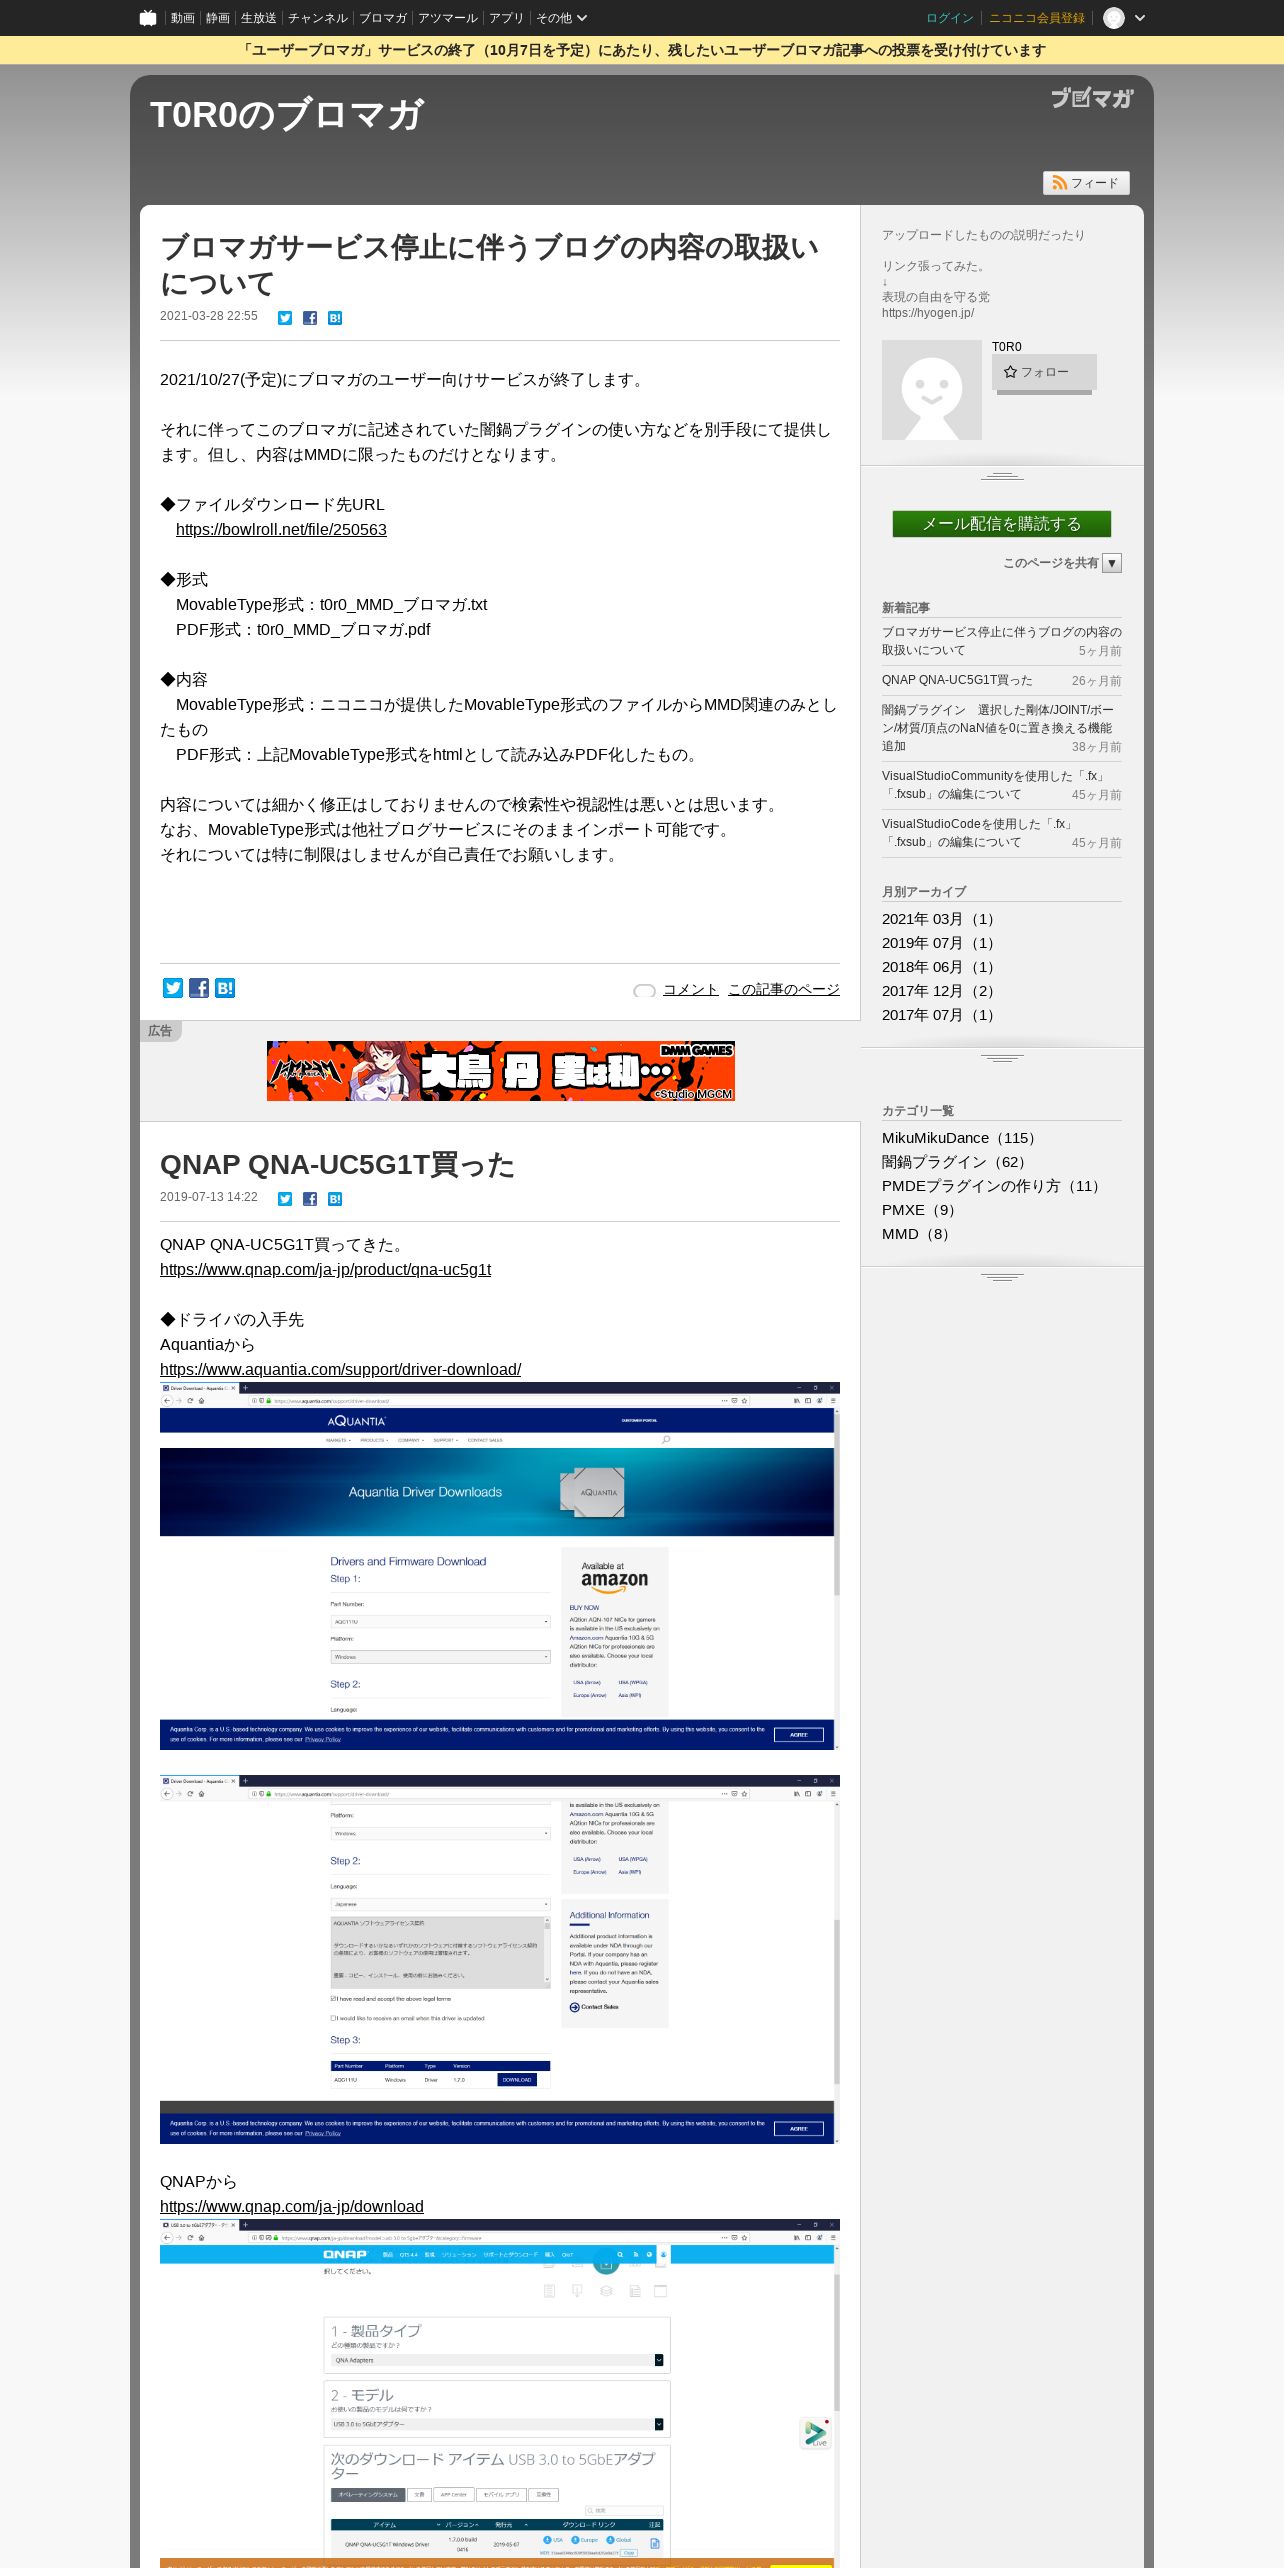
Task: Open the PMXE category
Action: coord(922,1210)
